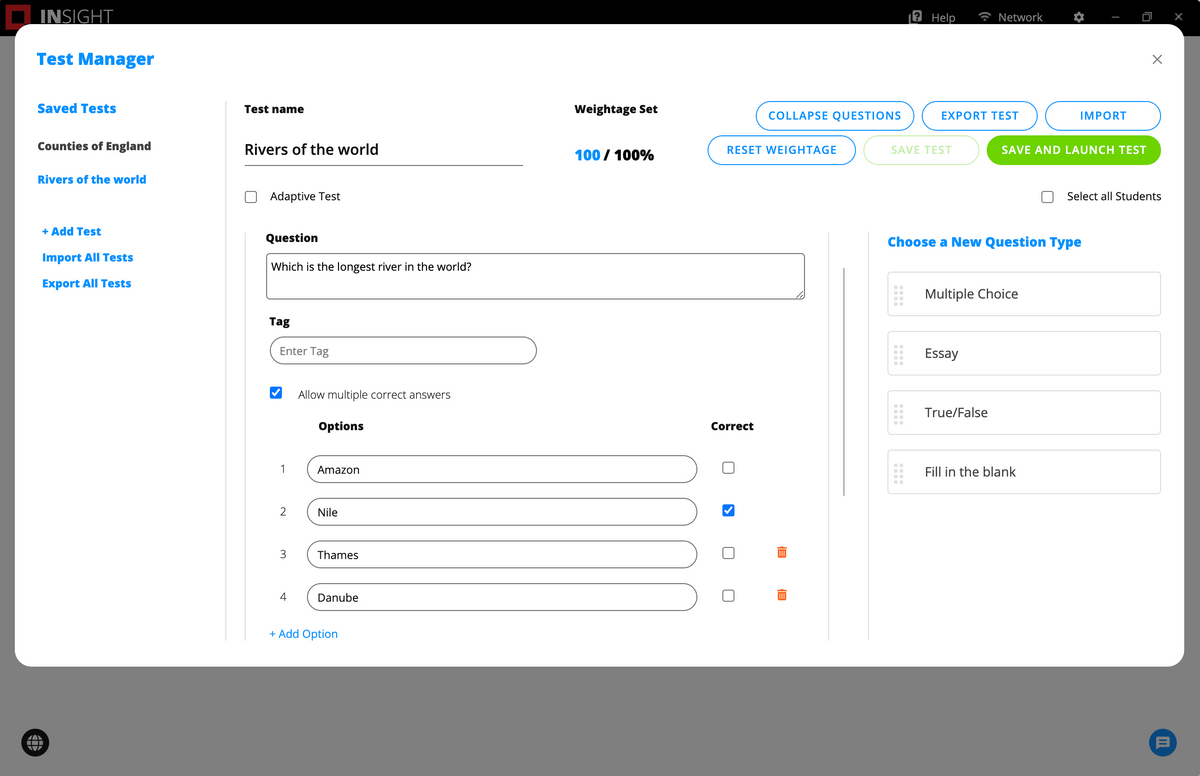Image resolution: width=1200 pixels, height=776 pixels.
Task: Click the Reset Weightage button
Action: 782,150
